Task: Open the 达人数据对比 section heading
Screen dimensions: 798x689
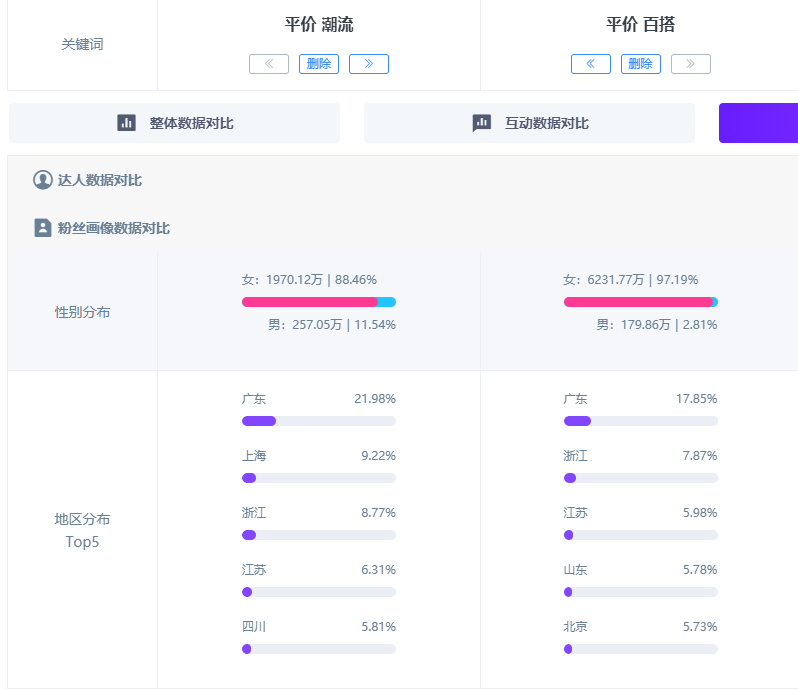Action: click(100, 180)
